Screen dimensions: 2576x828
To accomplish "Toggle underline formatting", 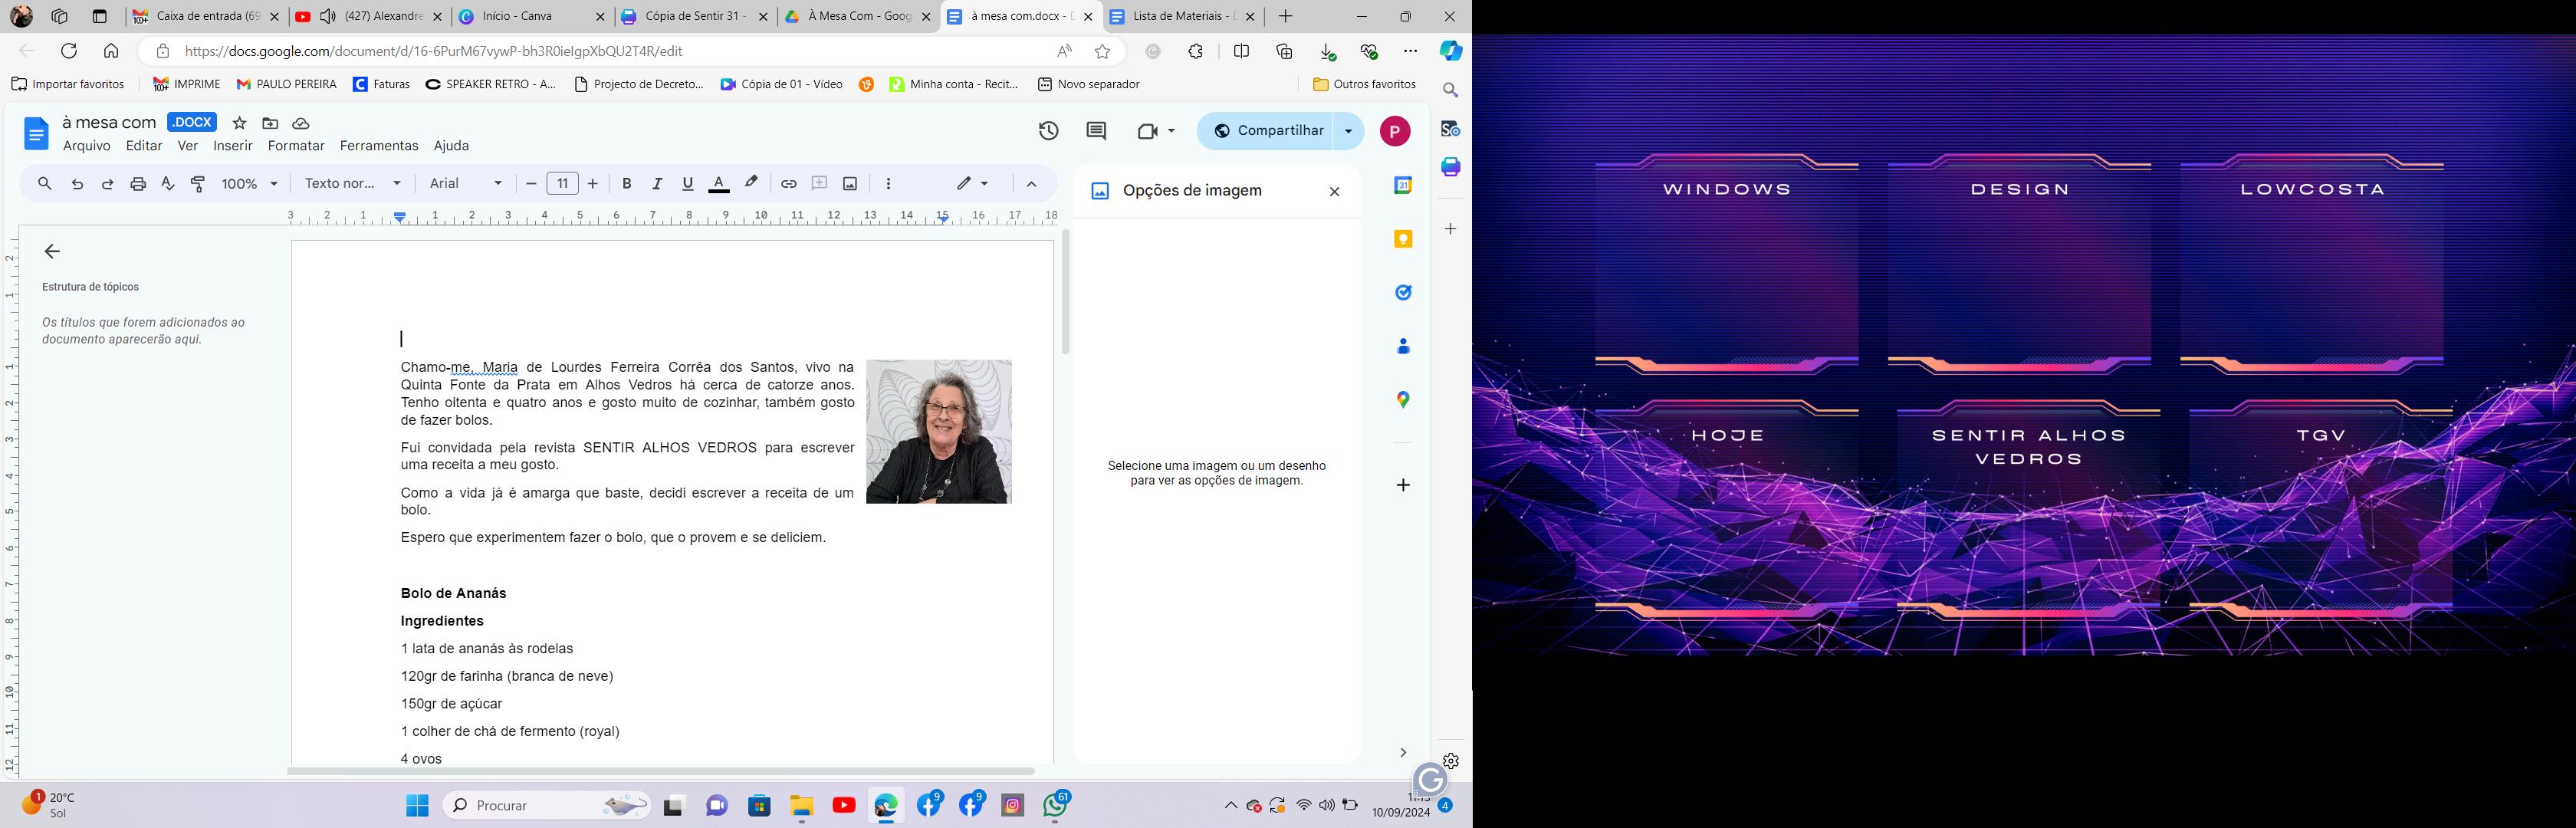I will 687,184.
